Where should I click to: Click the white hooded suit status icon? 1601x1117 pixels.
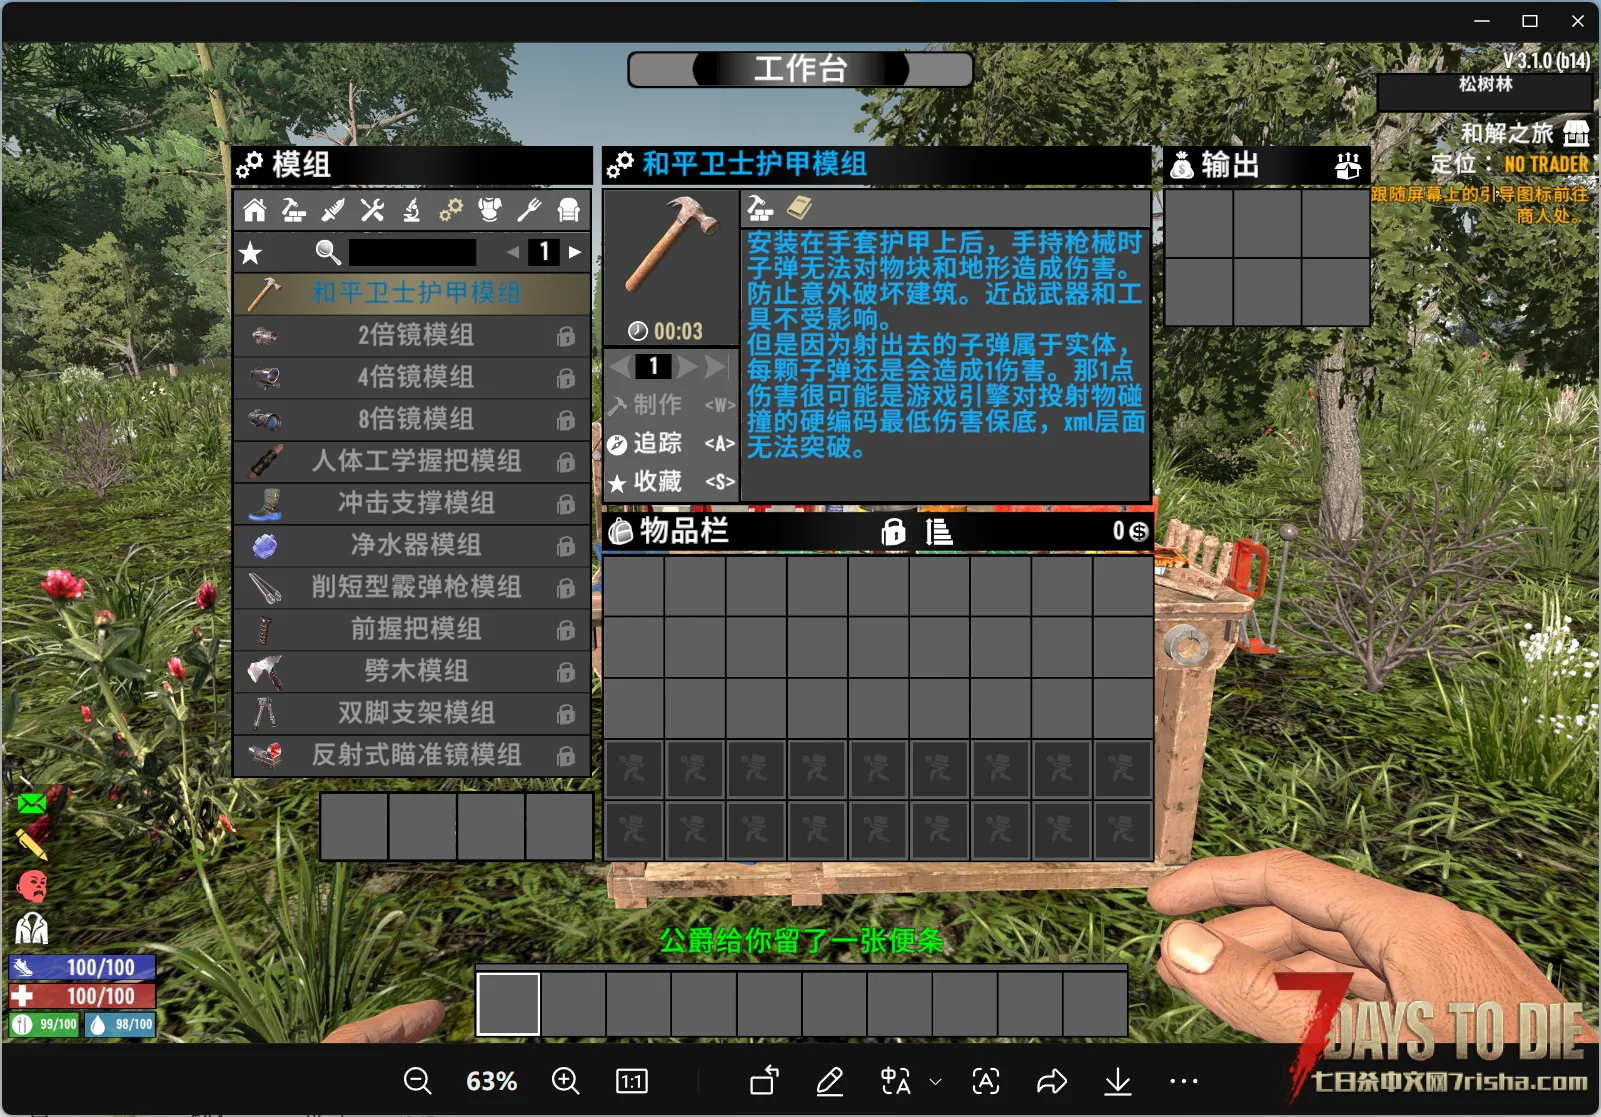(32, 928)
